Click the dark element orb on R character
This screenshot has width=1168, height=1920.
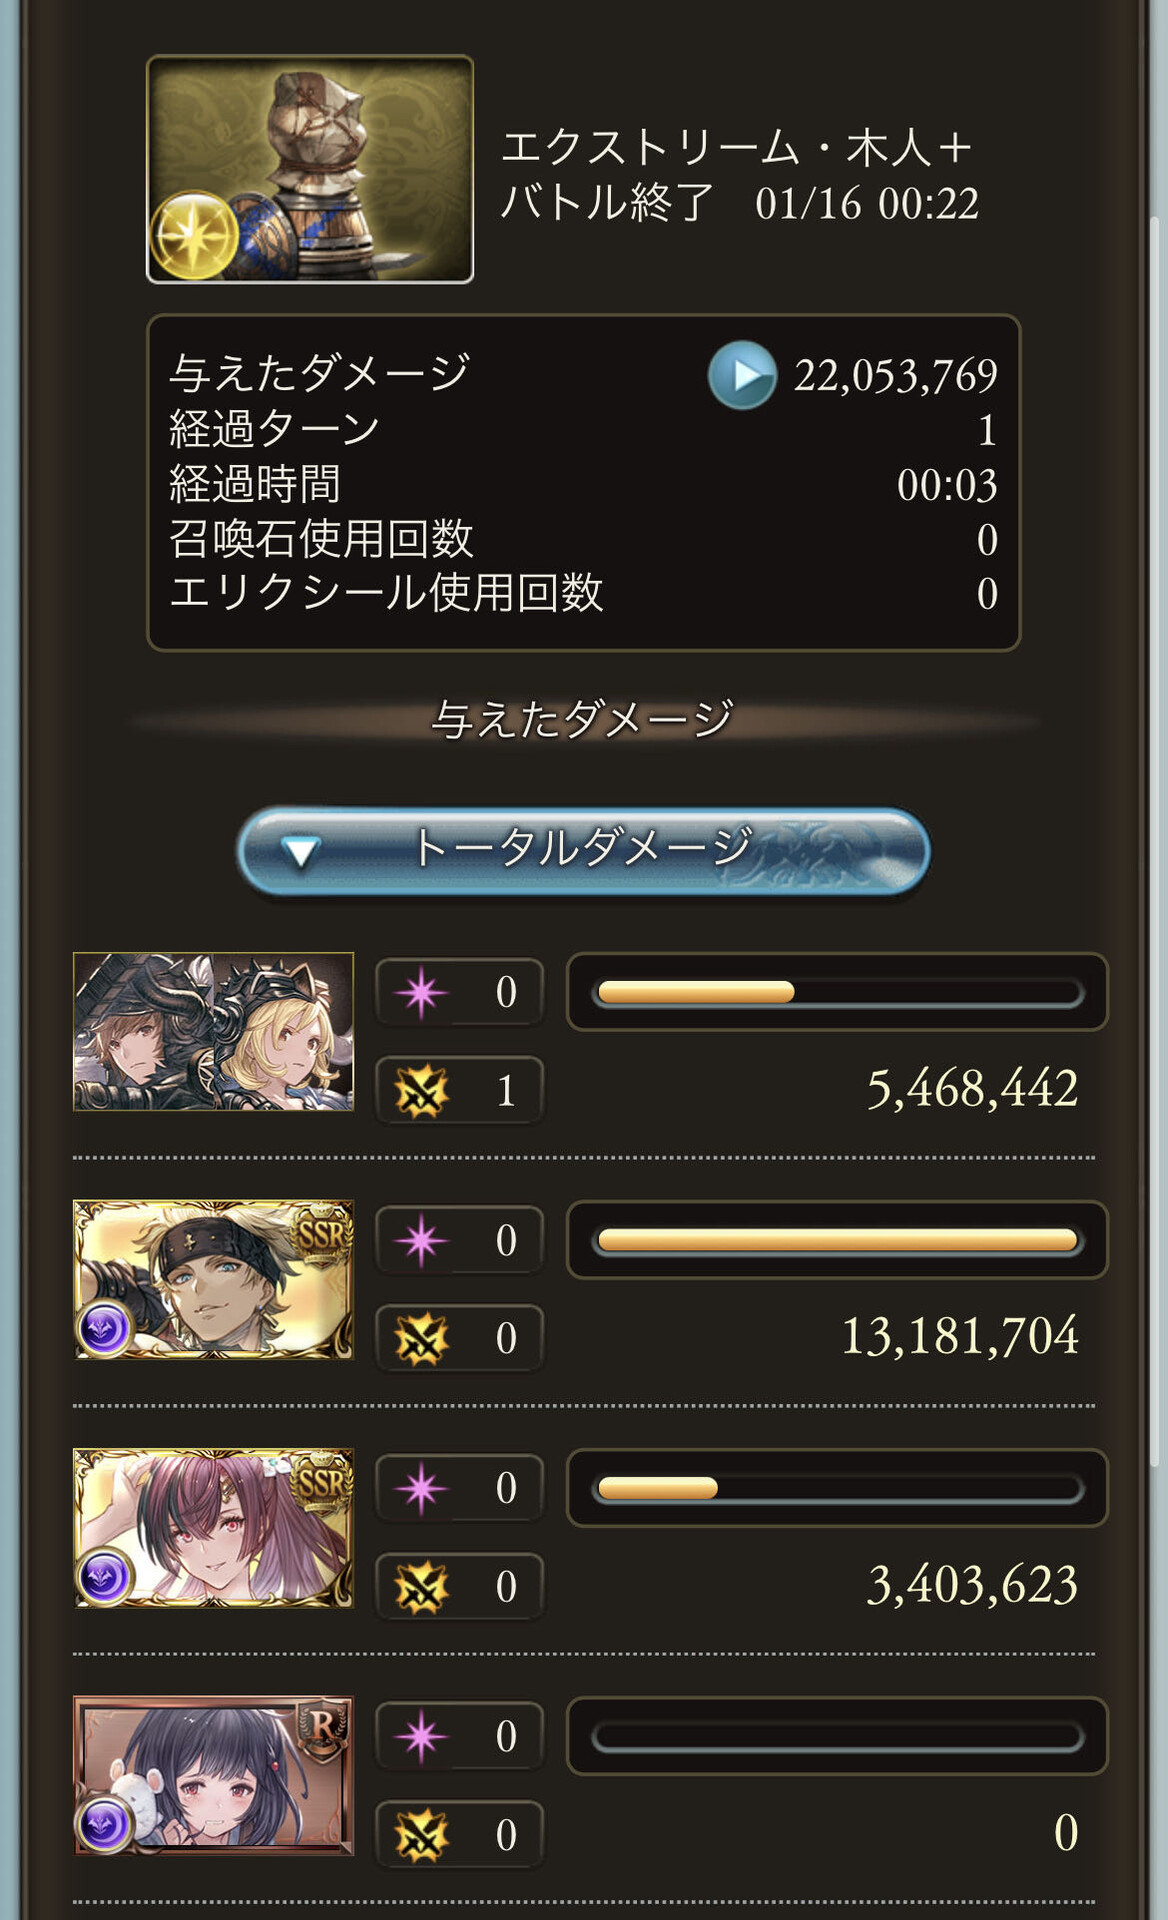pyautogui.click(x=105, y=1825)
